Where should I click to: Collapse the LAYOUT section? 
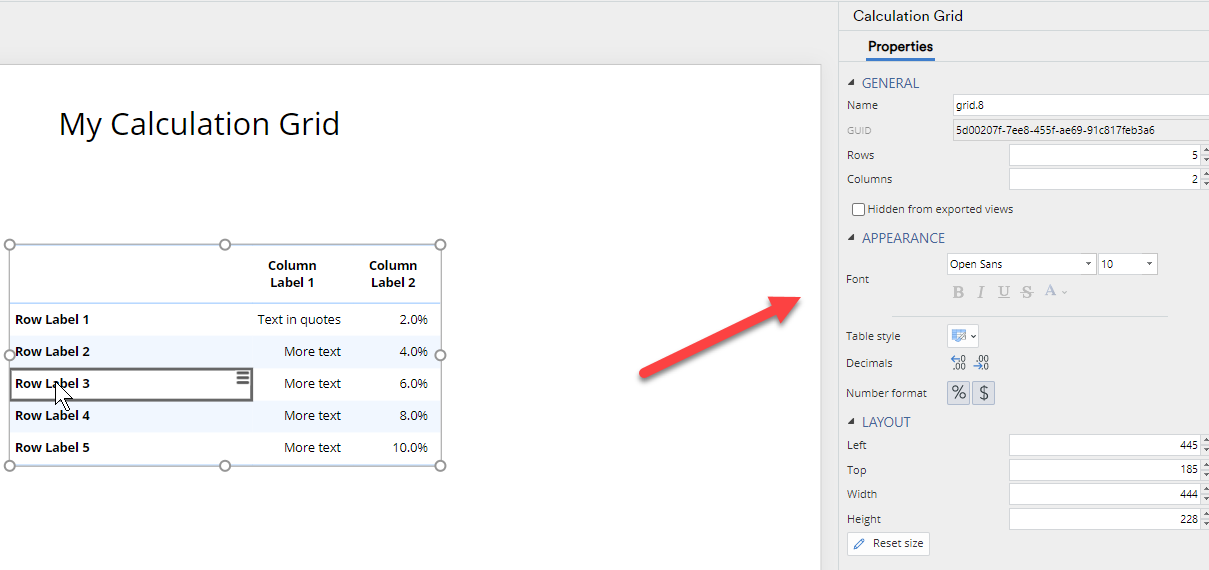point(852,422)
